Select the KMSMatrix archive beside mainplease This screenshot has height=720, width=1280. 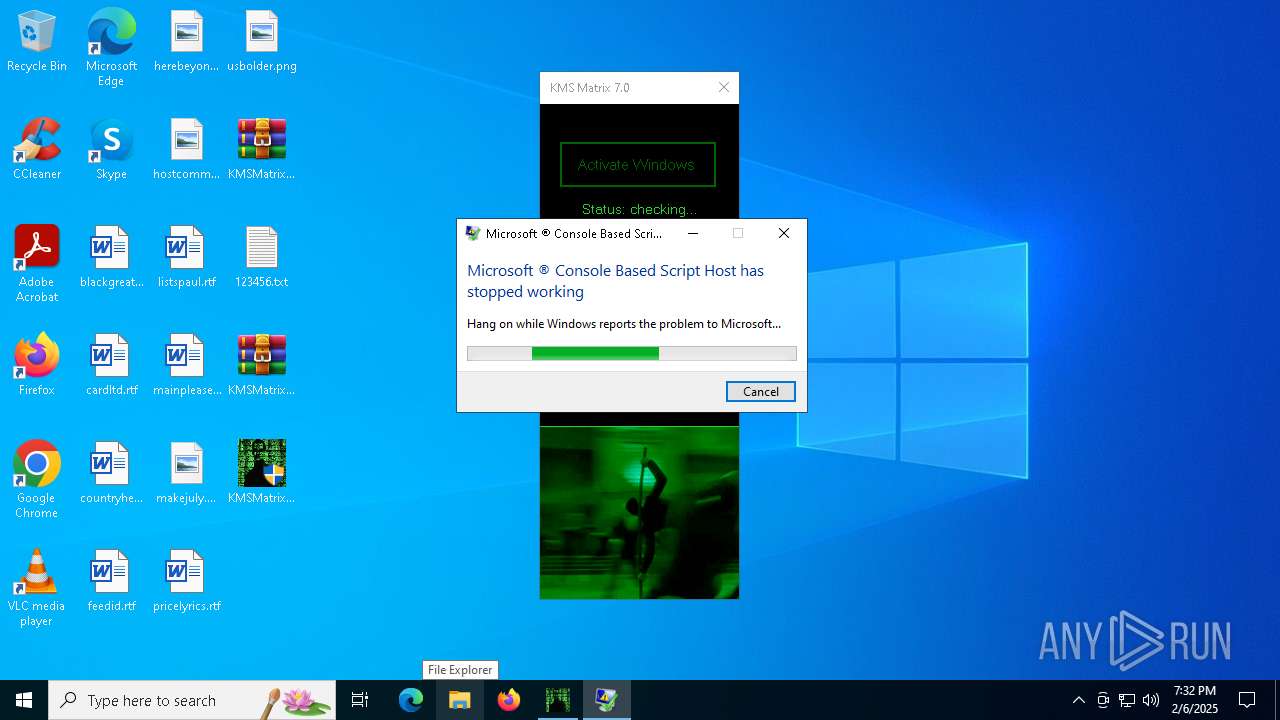pos(261,365)
